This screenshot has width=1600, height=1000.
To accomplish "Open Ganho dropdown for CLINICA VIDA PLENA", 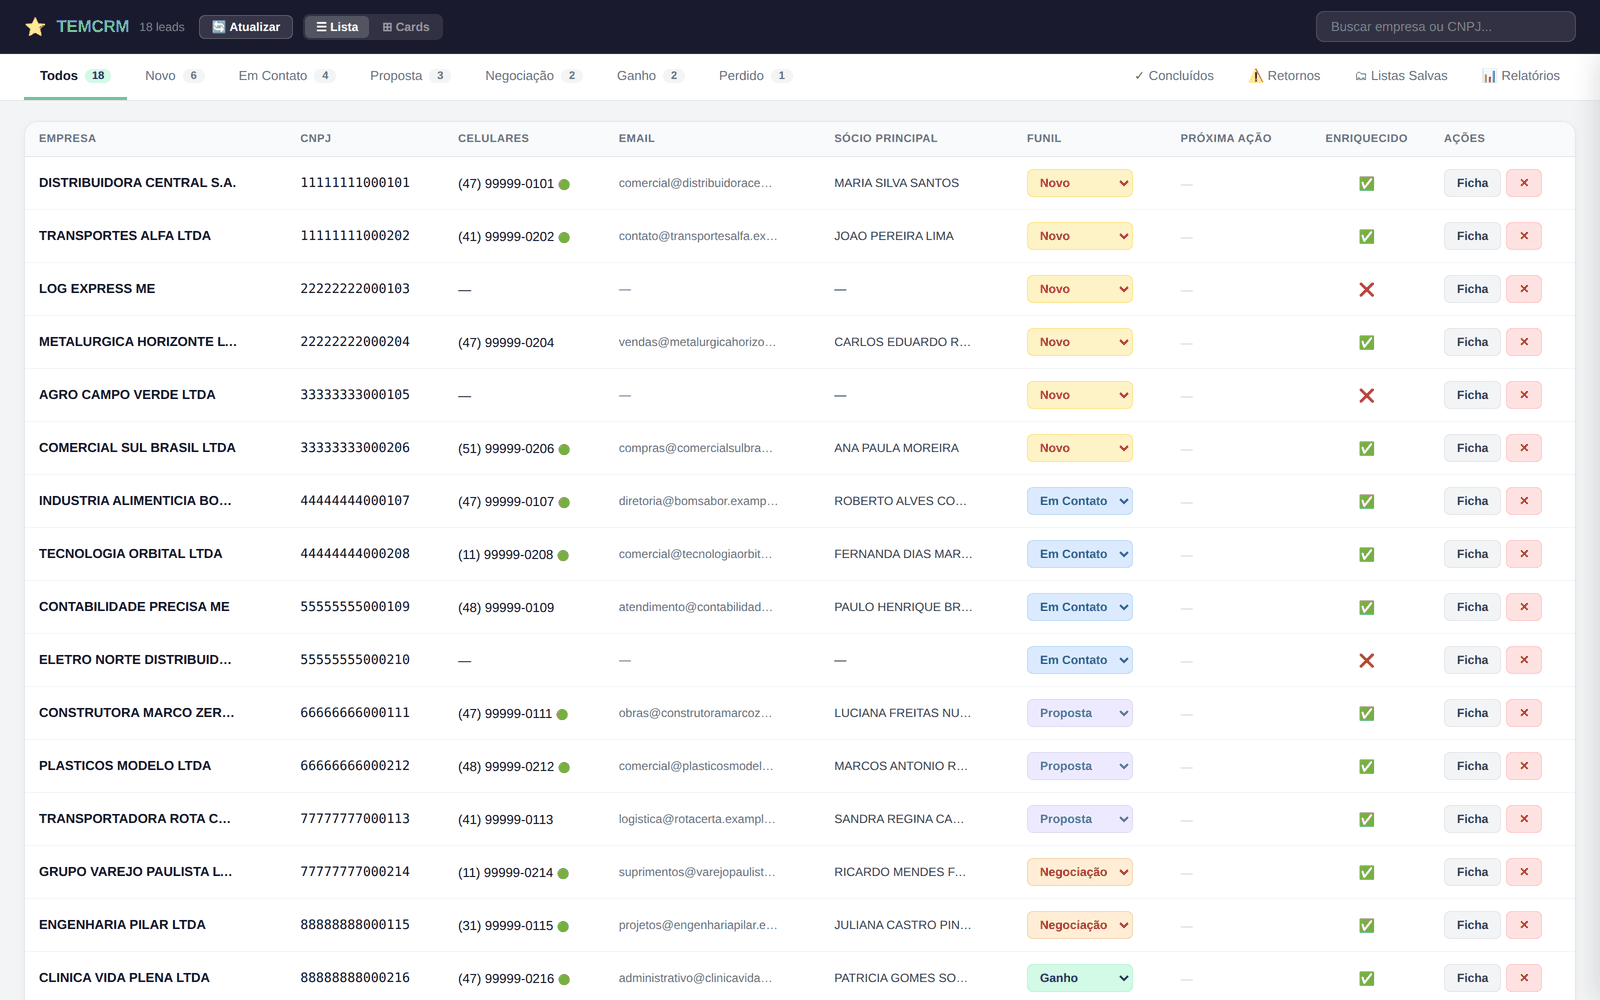I will 1079,978.
